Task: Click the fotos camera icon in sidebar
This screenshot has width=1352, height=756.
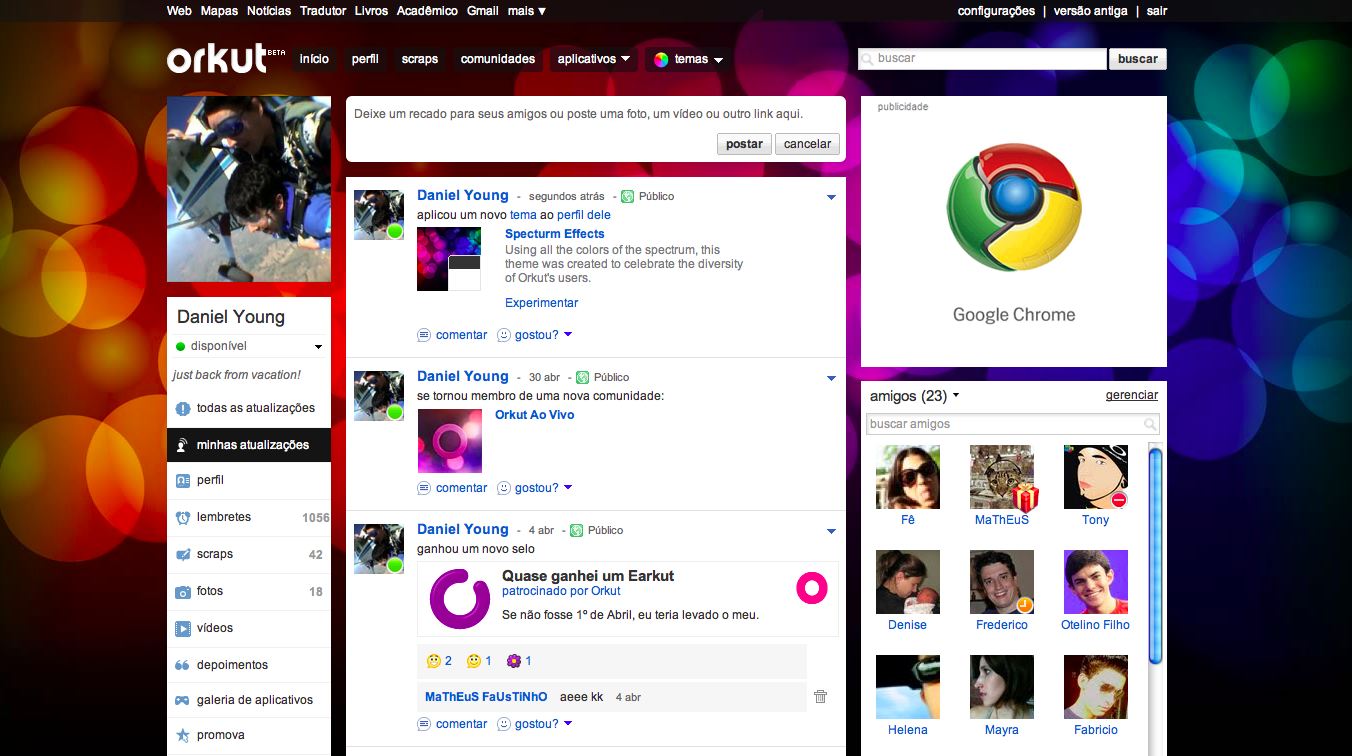Action: click(183, 592)
